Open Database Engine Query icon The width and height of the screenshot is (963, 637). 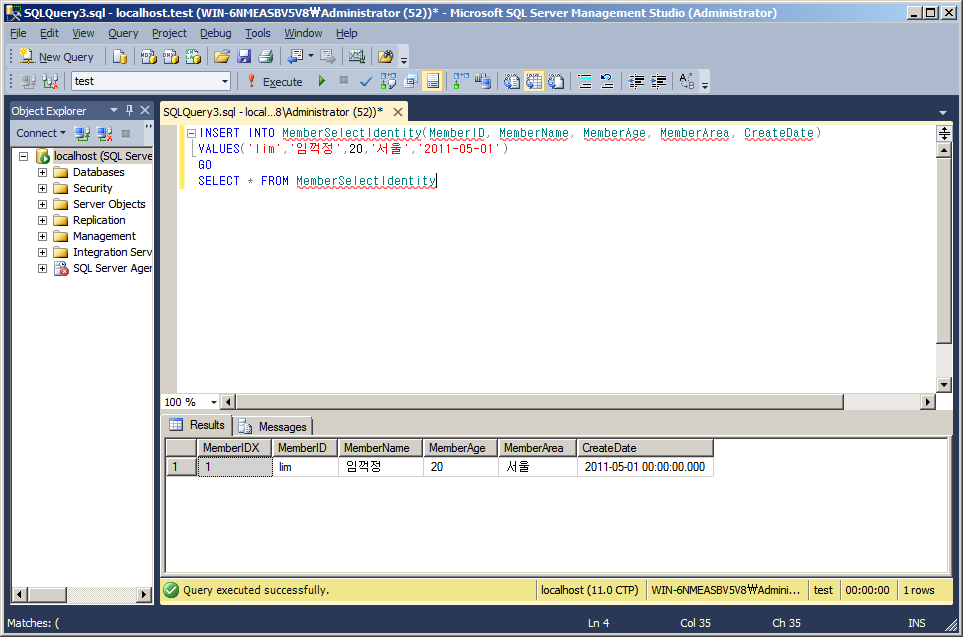120,57
